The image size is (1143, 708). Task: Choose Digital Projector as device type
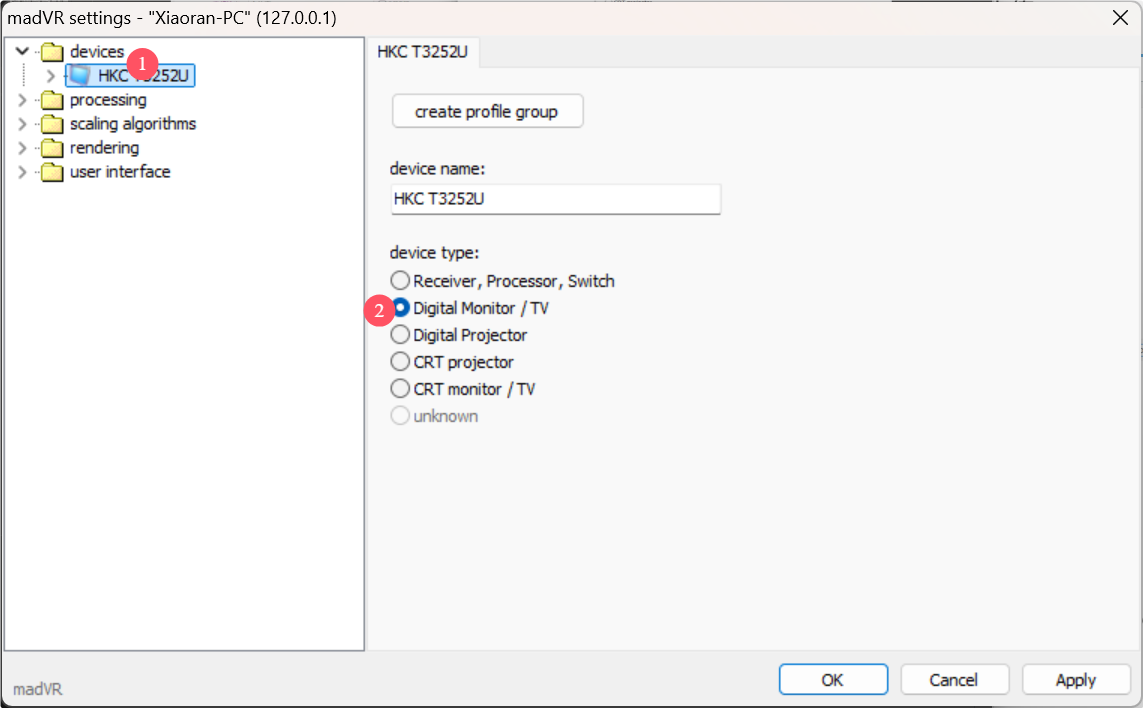(400, 335)
